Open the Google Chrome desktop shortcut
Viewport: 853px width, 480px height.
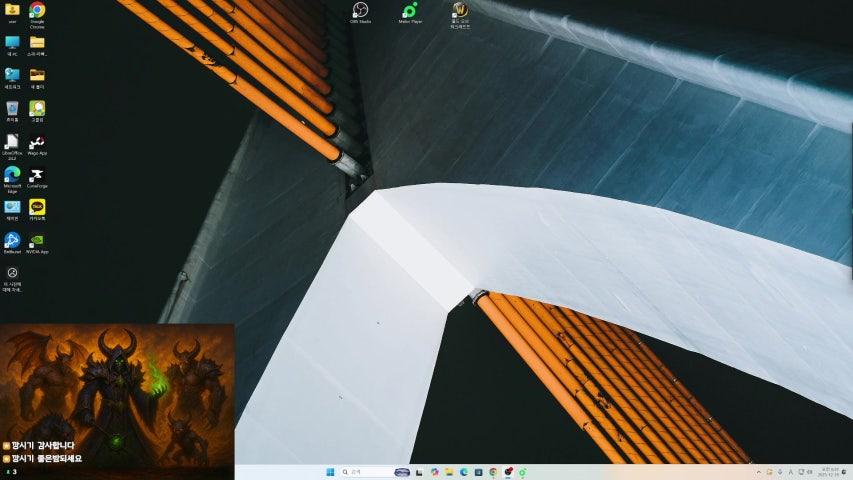click(x=37, y=11)
